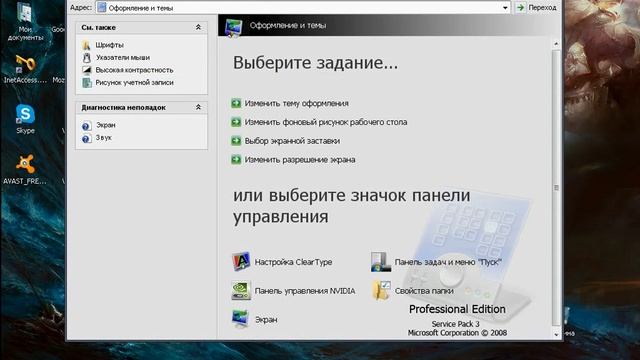640x360 pixels.
Task: Open the Звук troubleshooting link
Action: coord(103,138)
